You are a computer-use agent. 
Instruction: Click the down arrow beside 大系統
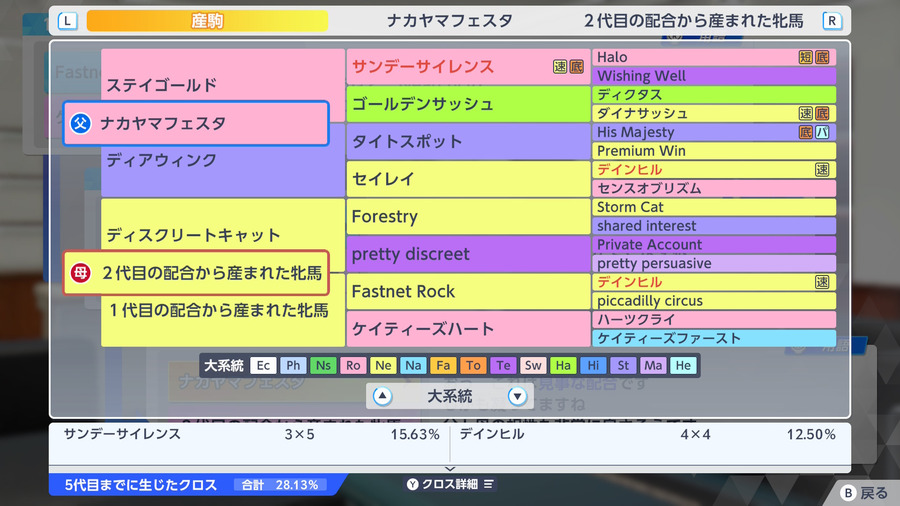pyautogui.click(x=517, y=396)
